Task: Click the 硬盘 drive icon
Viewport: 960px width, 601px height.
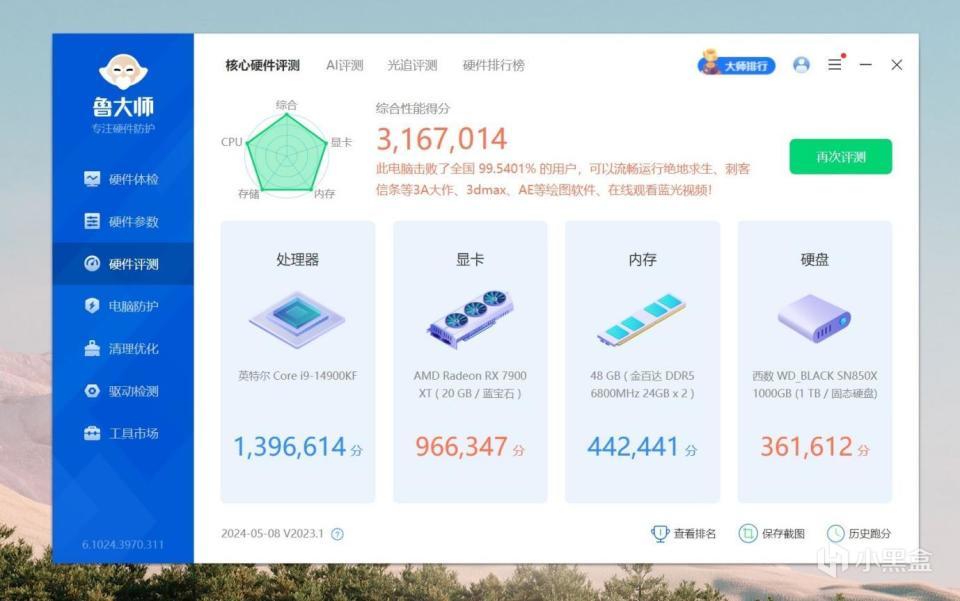Action: (x=814, y=318)
